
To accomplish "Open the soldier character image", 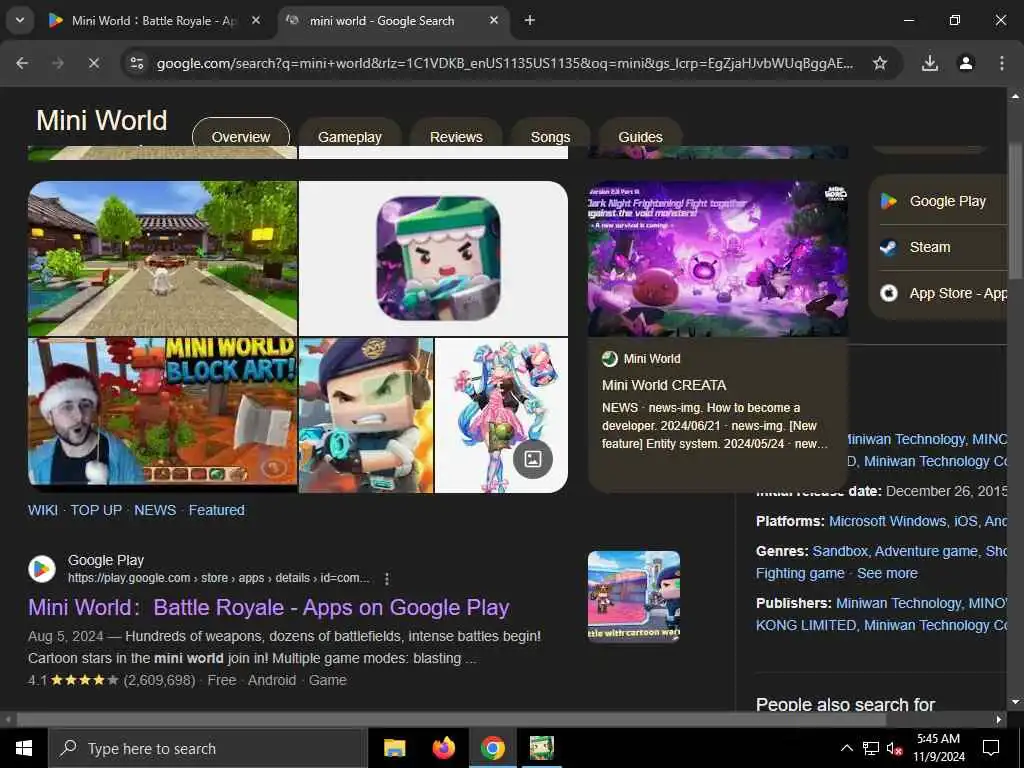I will (366, 415).
